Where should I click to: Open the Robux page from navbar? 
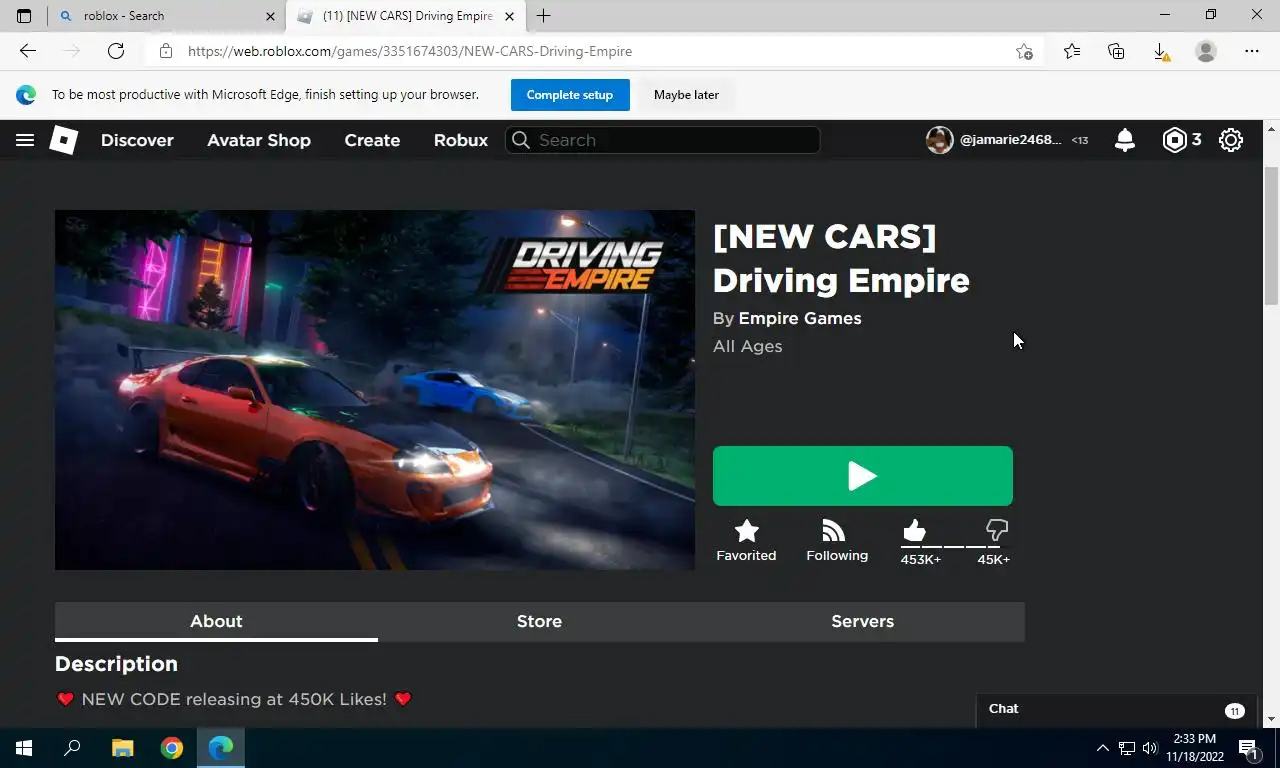tap(461, 140)
